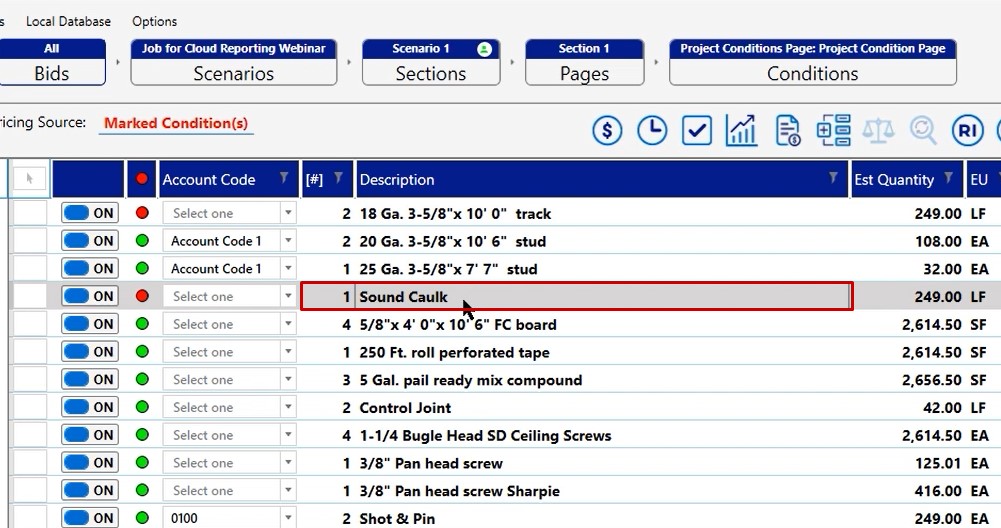Viewport: 1001px width, 528px height.
Task: Go to Scenarios breadcrumb button
Action: [233, 62]
